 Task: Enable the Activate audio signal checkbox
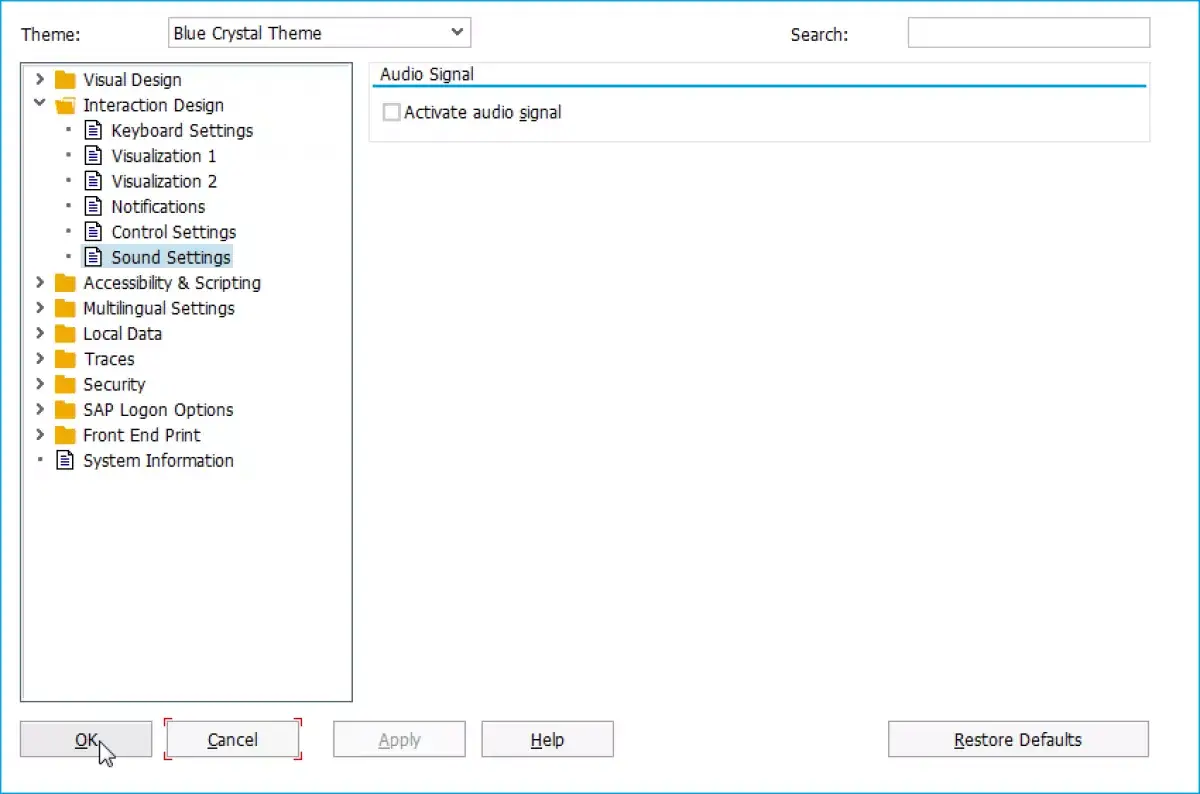click(392, 113)
